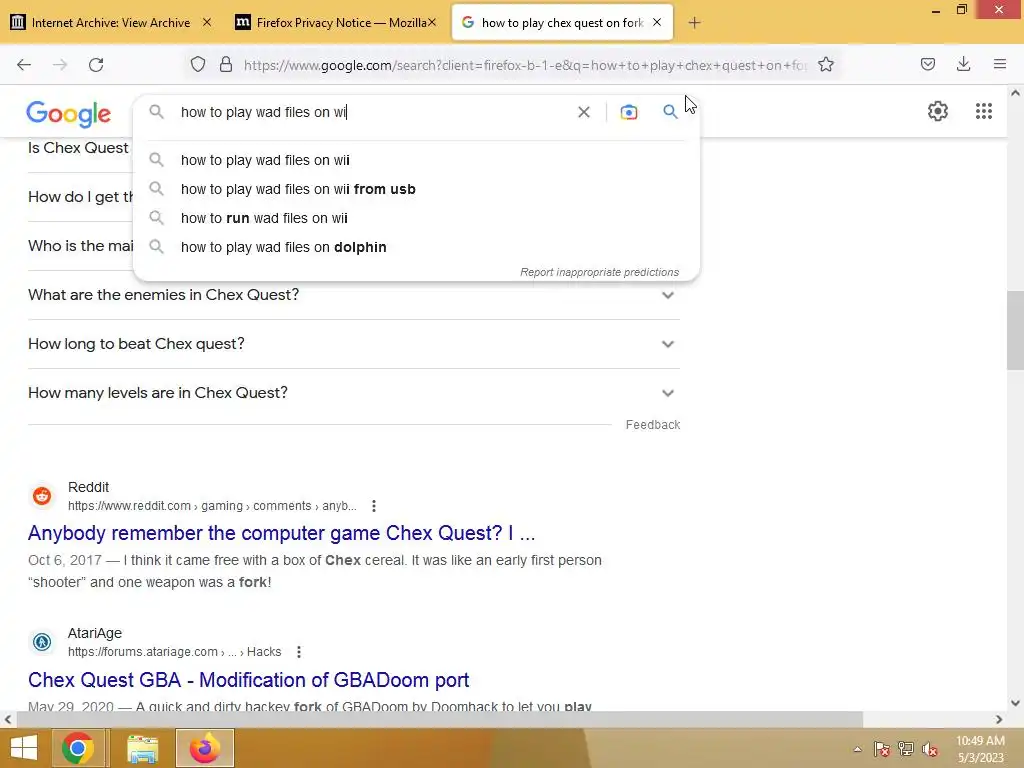The width and height of the screenshot is (1024, 768).
Task: Click the scroll-down arrow of the vertical scrollbar
Action: [1015, 703]
